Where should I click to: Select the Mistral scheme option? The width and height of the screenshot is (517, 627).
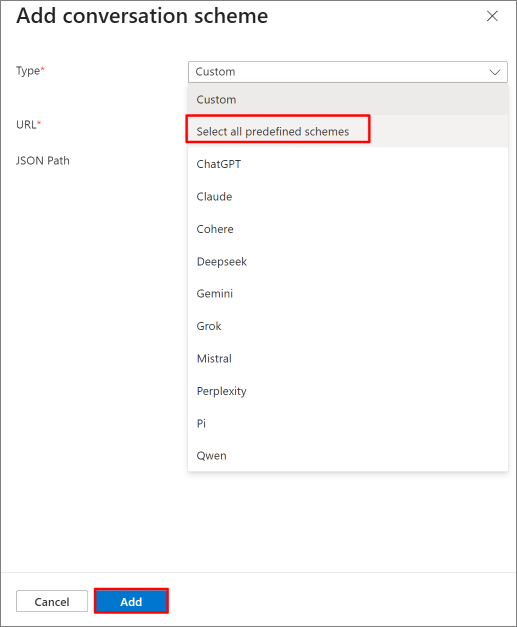point(348,358)
